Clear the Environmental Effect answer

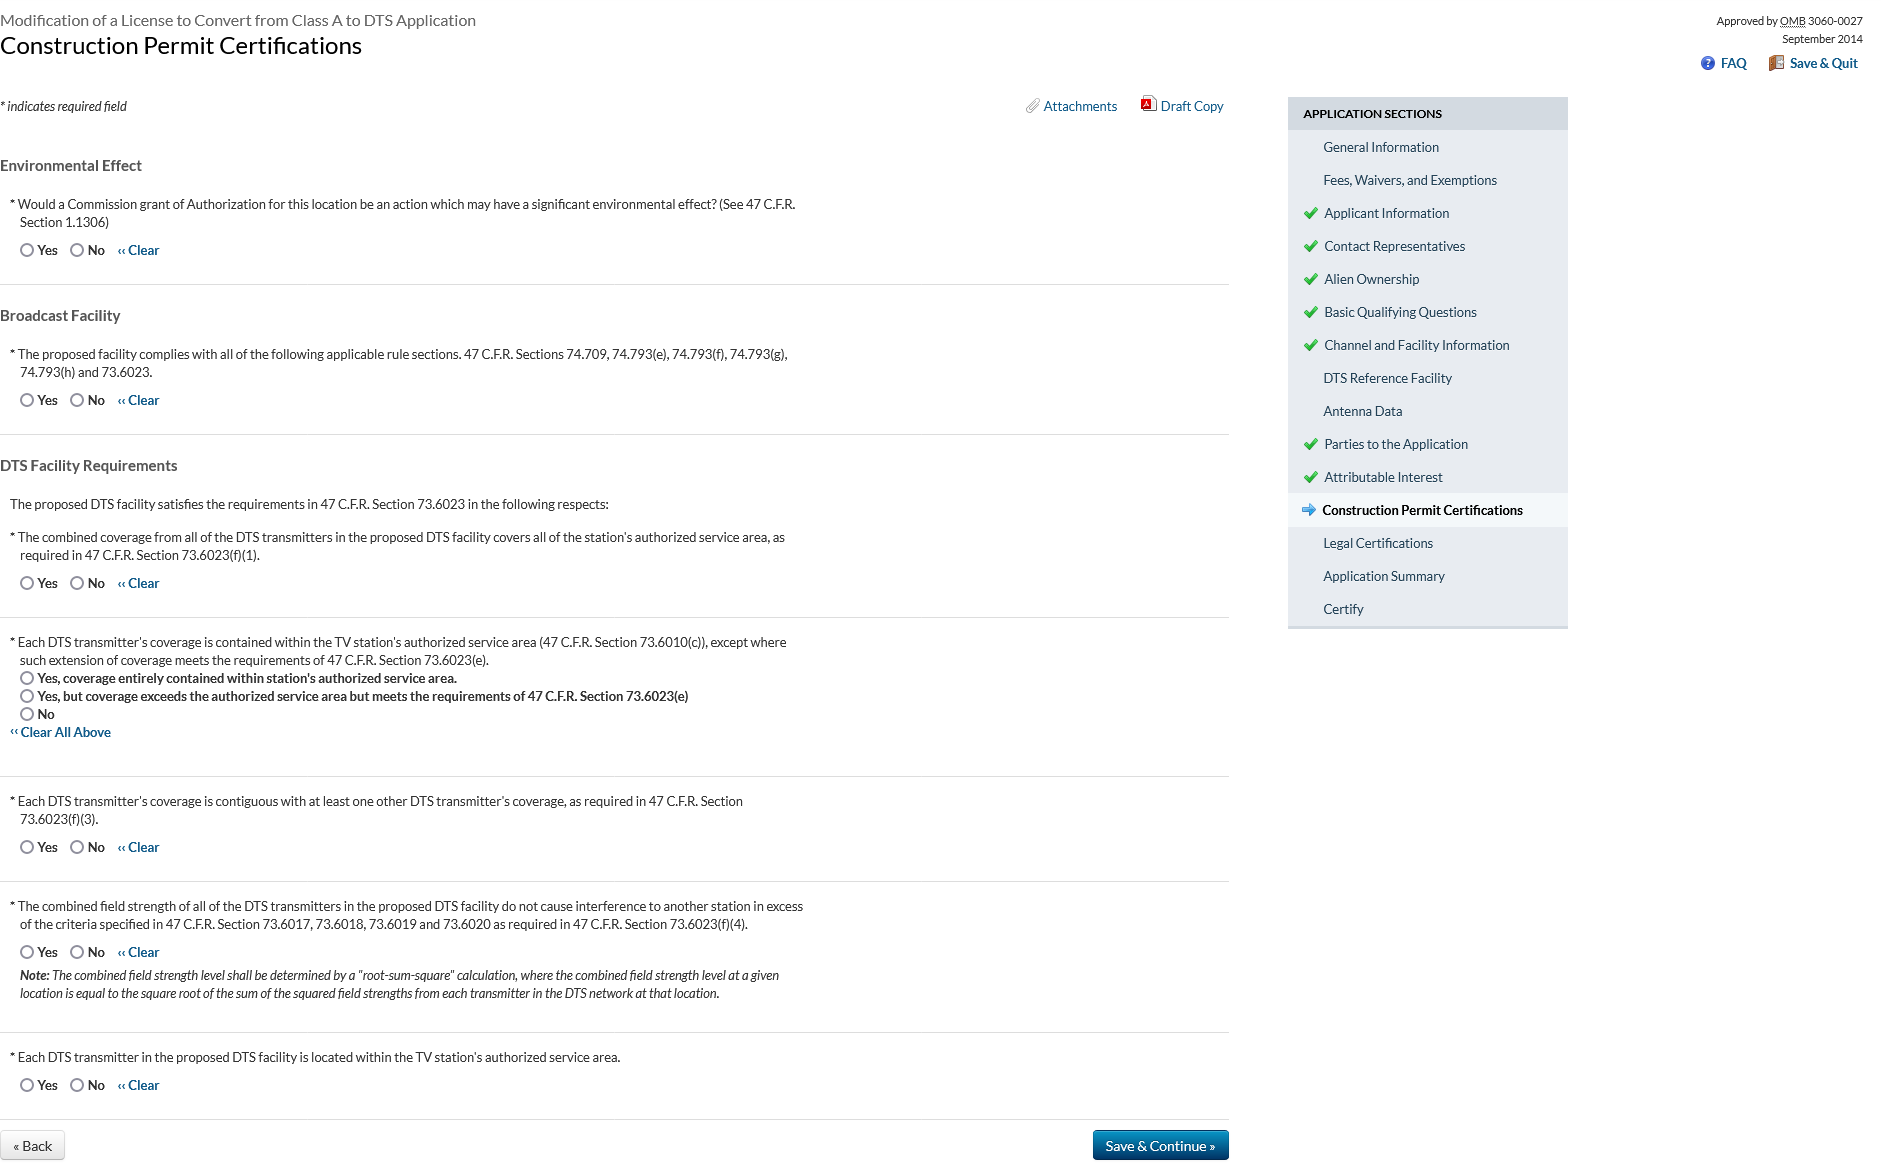click(143, 250)
